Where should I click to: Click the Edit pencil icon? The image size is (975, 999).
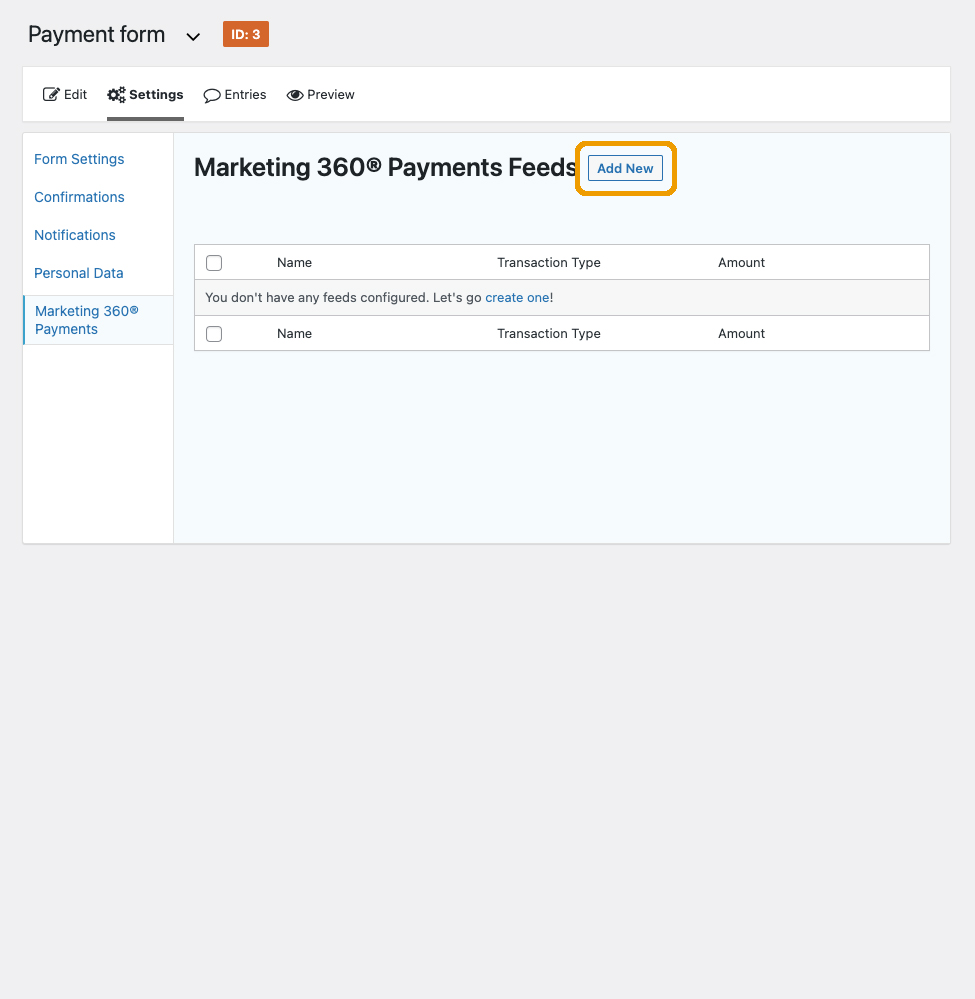(x=51, y=94)
